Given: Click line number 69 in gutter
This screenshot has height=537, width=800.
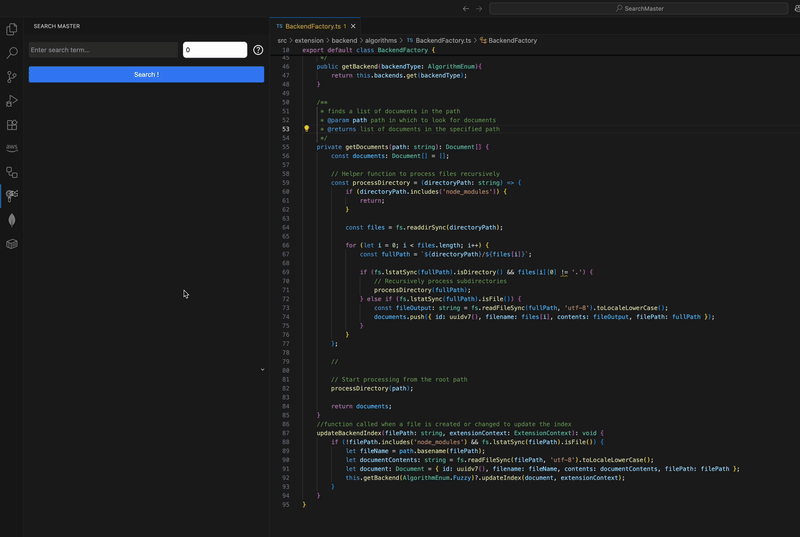Looking at the screenshot, I should (286, 272).
